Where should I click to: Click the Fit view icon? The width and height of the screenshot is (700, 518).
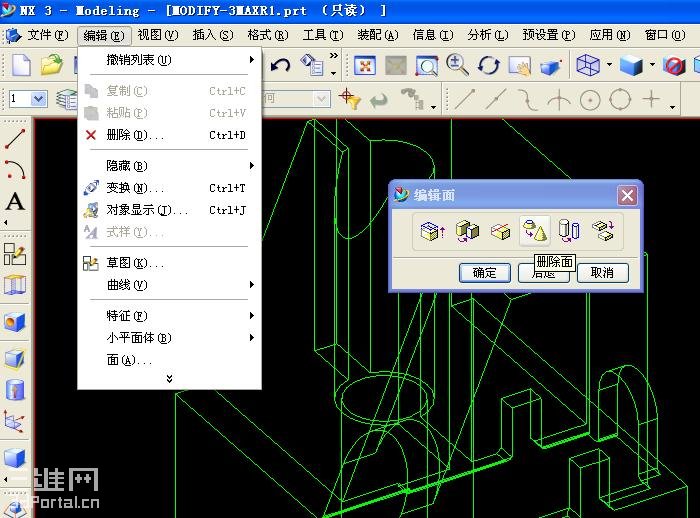[x=365, y=66]
